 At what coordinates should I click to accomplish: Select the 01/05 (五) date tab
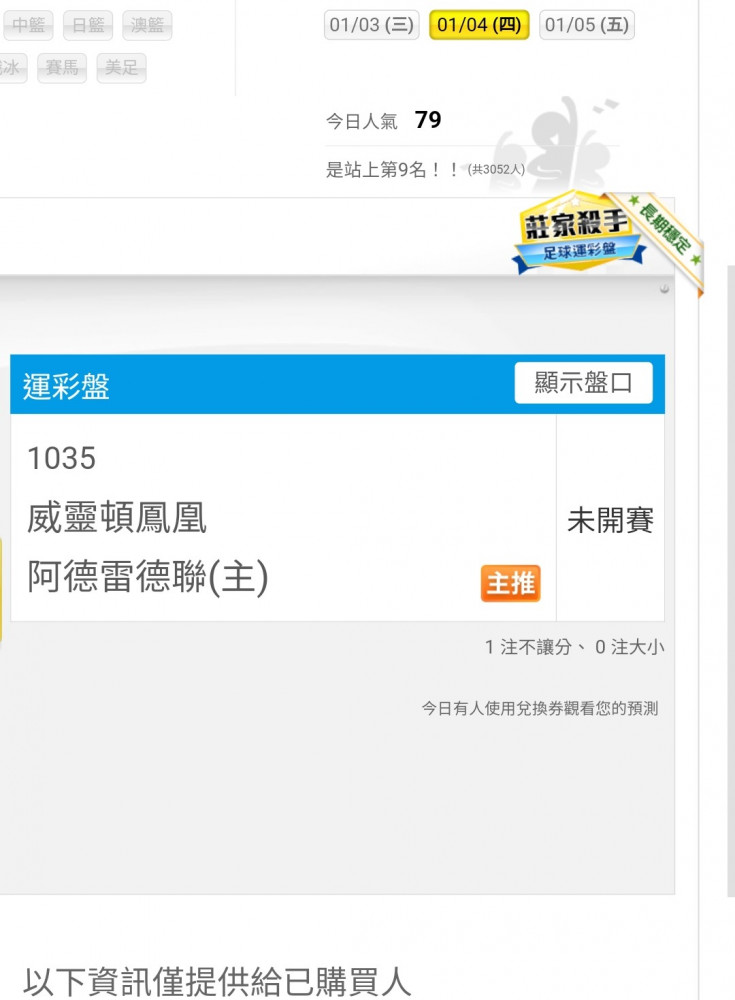pos(587,25)
